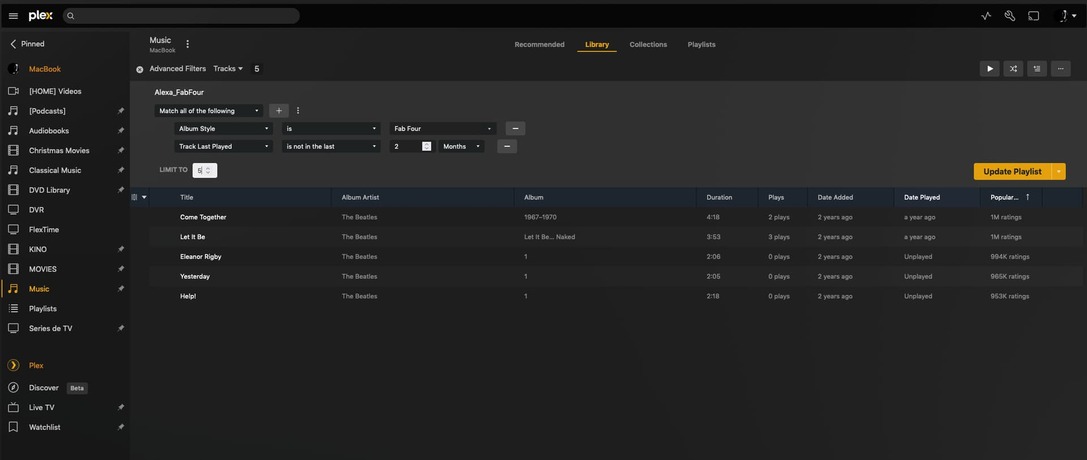Click the Live TV icon
Screen dimensions: 1087x460
(13, 407)
